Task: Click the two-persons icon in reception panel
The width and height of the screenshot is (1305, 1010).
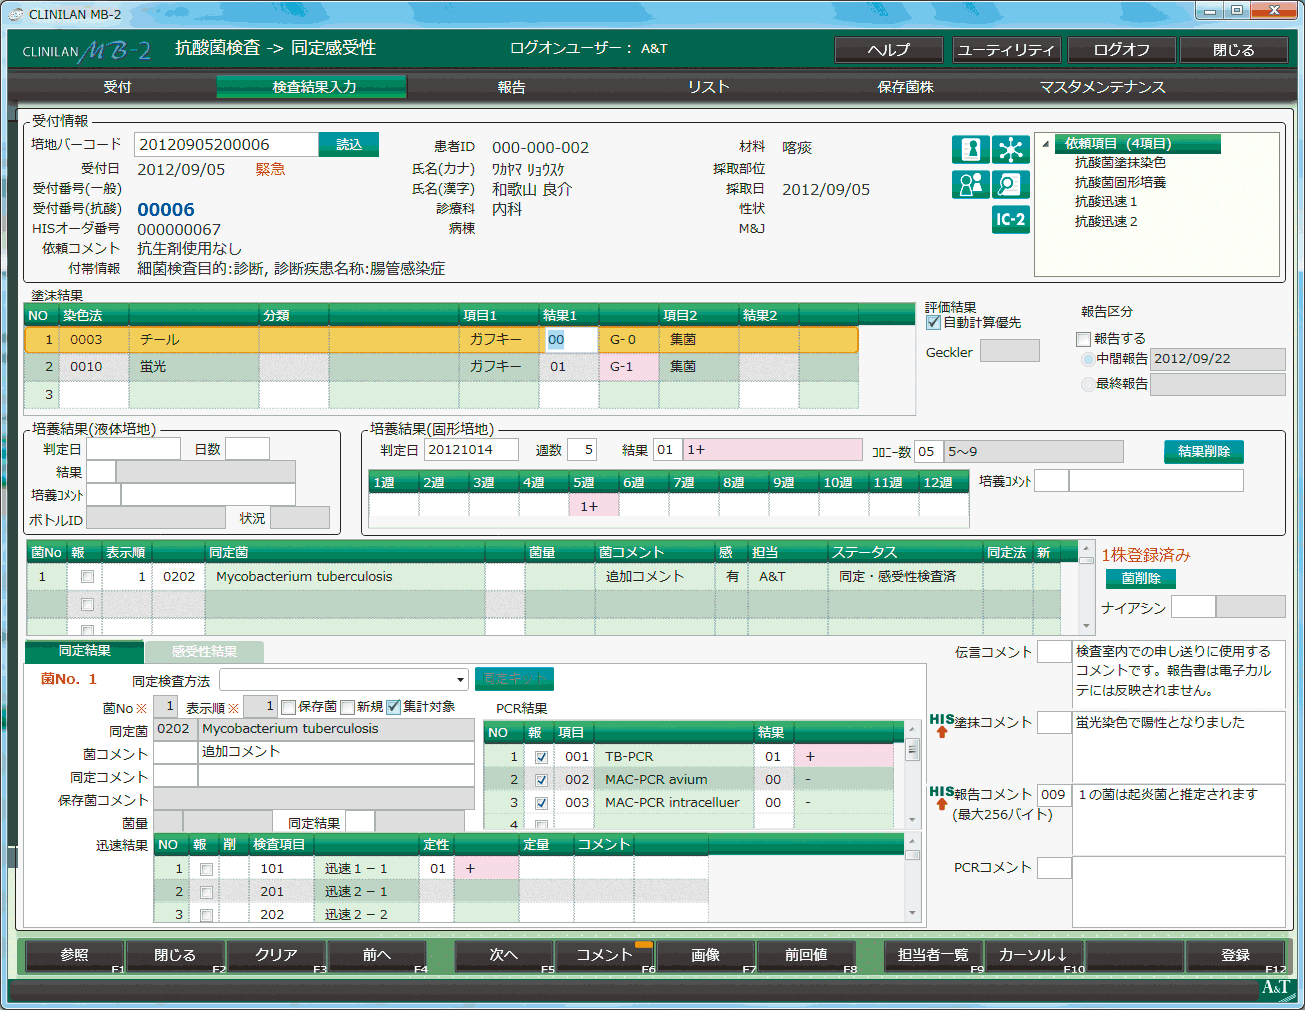Action: 970,185
